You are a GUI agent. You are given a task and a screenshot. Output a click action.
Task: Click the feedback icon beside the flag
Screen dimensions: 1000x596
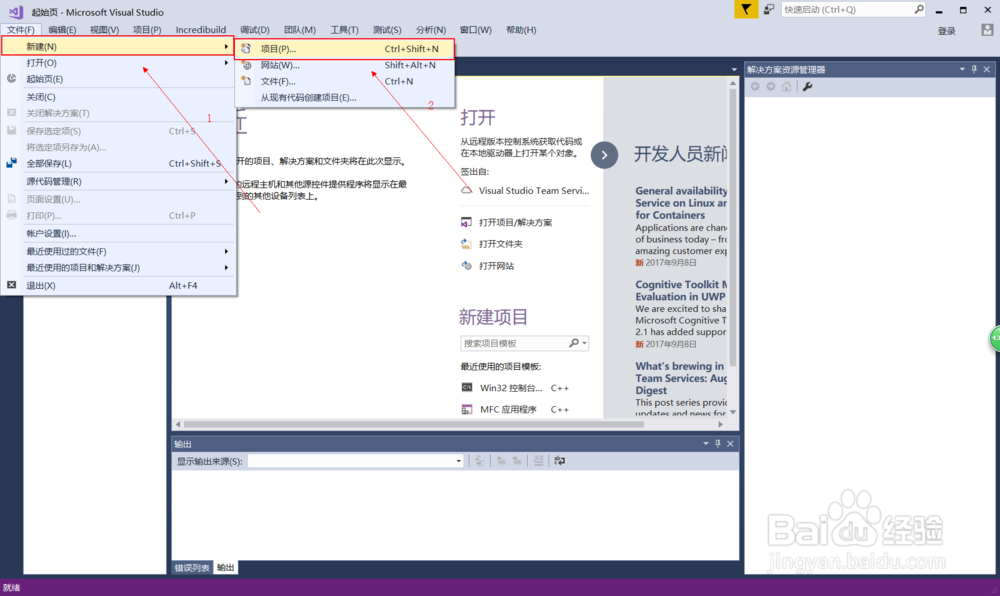[769, 10]
